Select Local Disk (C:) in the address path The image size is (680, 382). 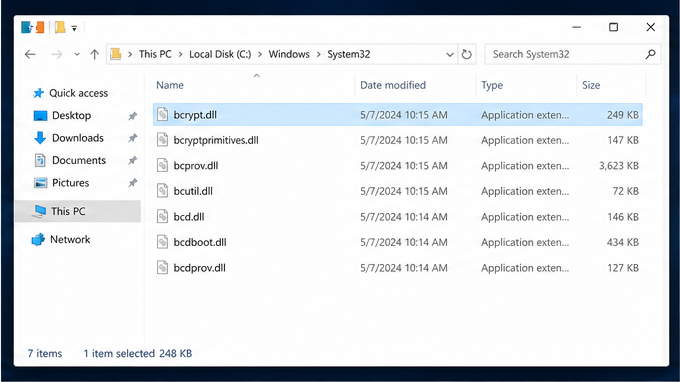220,54
